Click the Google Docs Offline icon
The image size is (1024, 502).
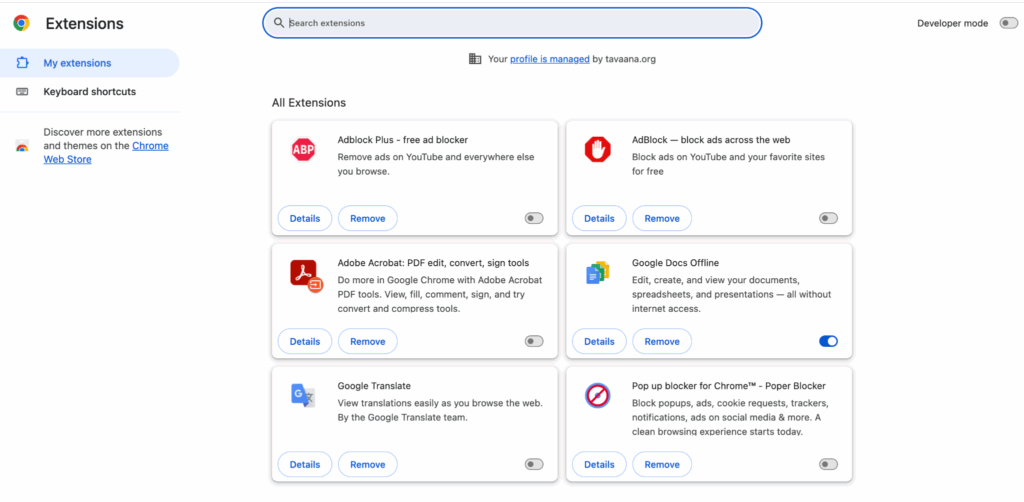pos(597,273)
